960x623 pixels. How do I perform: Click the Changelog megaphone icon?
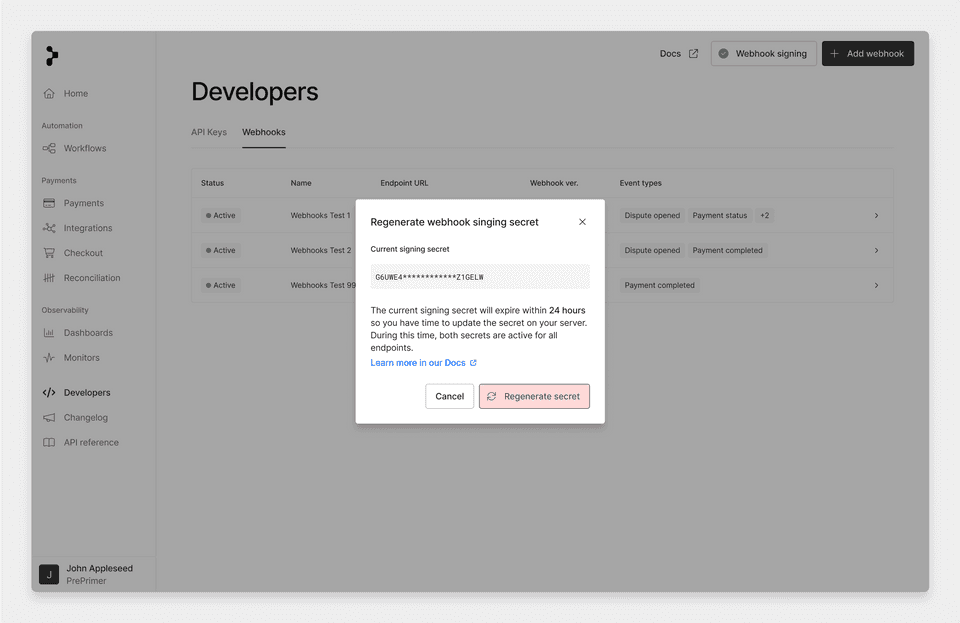49,417
